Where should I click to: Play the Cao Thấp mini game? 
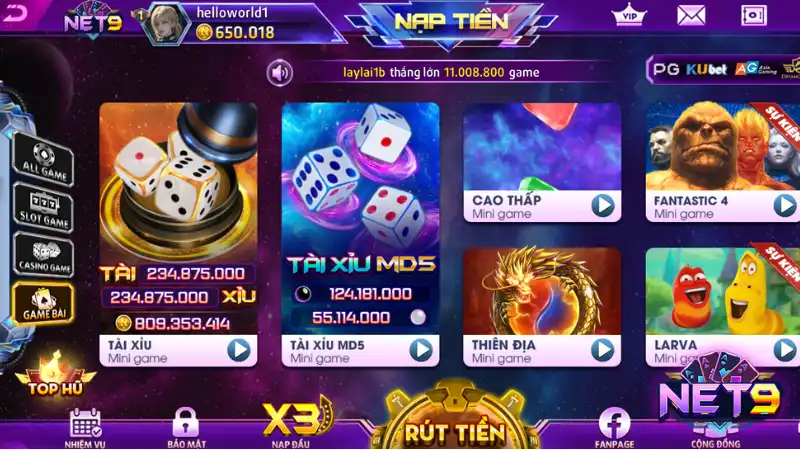point(603,206)
